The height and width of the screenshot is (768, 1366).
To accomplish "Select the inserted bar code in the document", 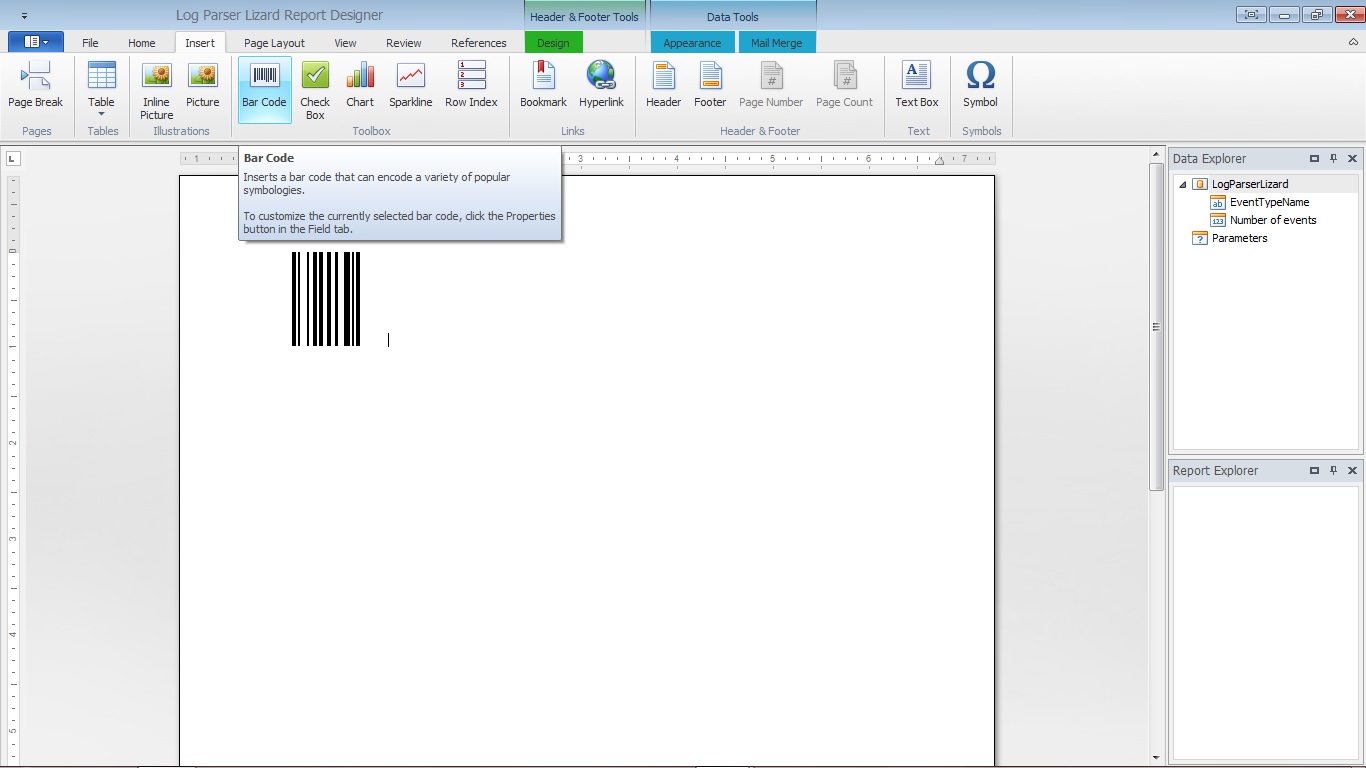I will click(326, 299).
